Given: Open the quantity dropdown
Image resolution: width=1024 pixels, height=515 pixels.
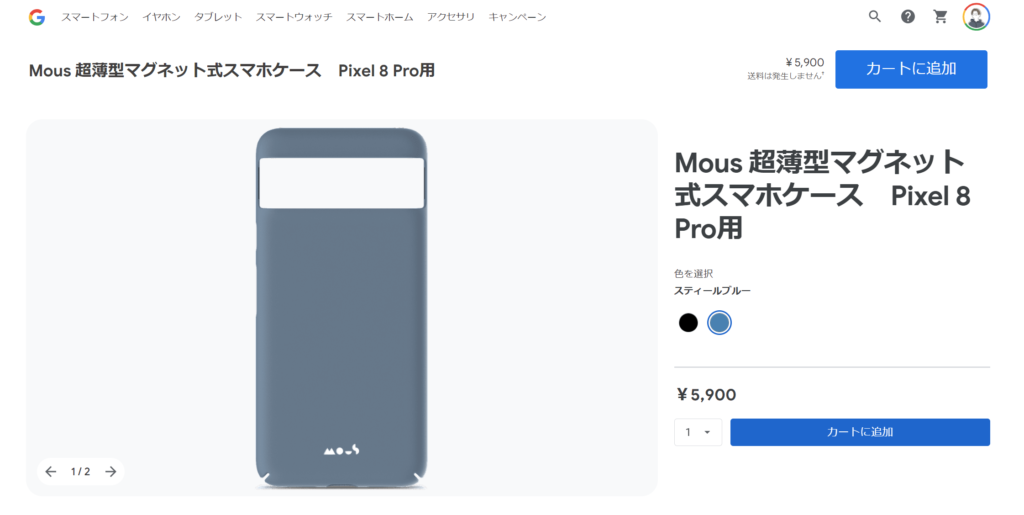Looking at the screenshot, I should (x=698, y=432).
